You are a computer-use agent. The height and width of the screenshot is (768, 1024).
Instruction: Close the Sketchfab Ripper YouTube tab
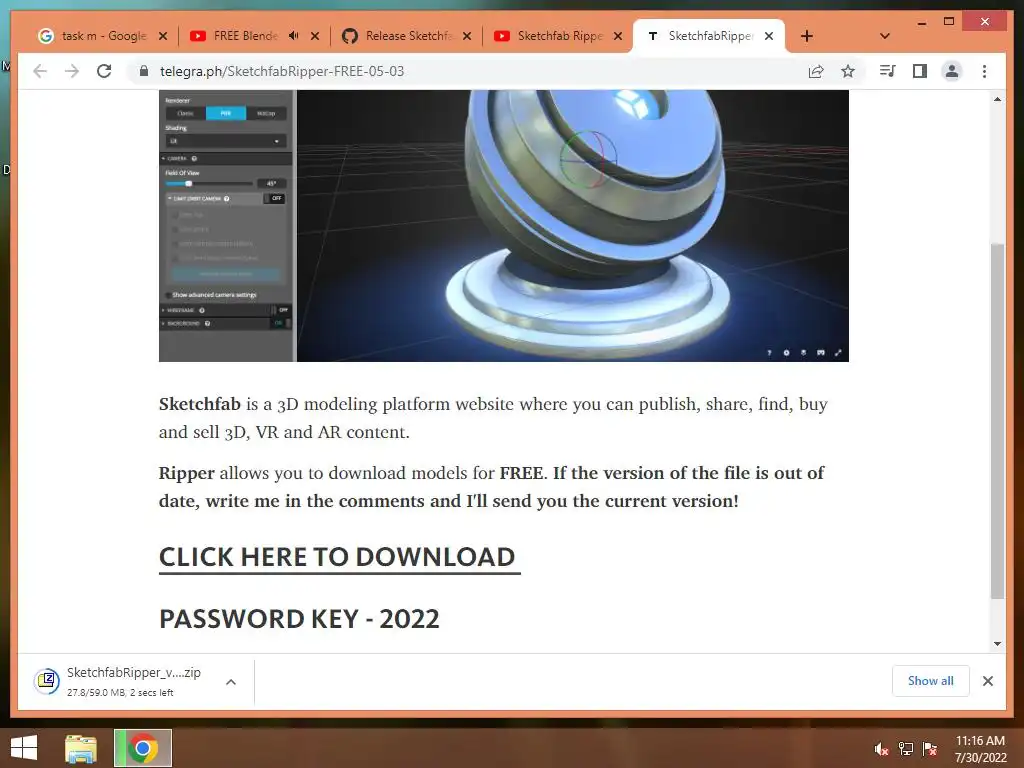pyautogui.click(x=618, y=36)
